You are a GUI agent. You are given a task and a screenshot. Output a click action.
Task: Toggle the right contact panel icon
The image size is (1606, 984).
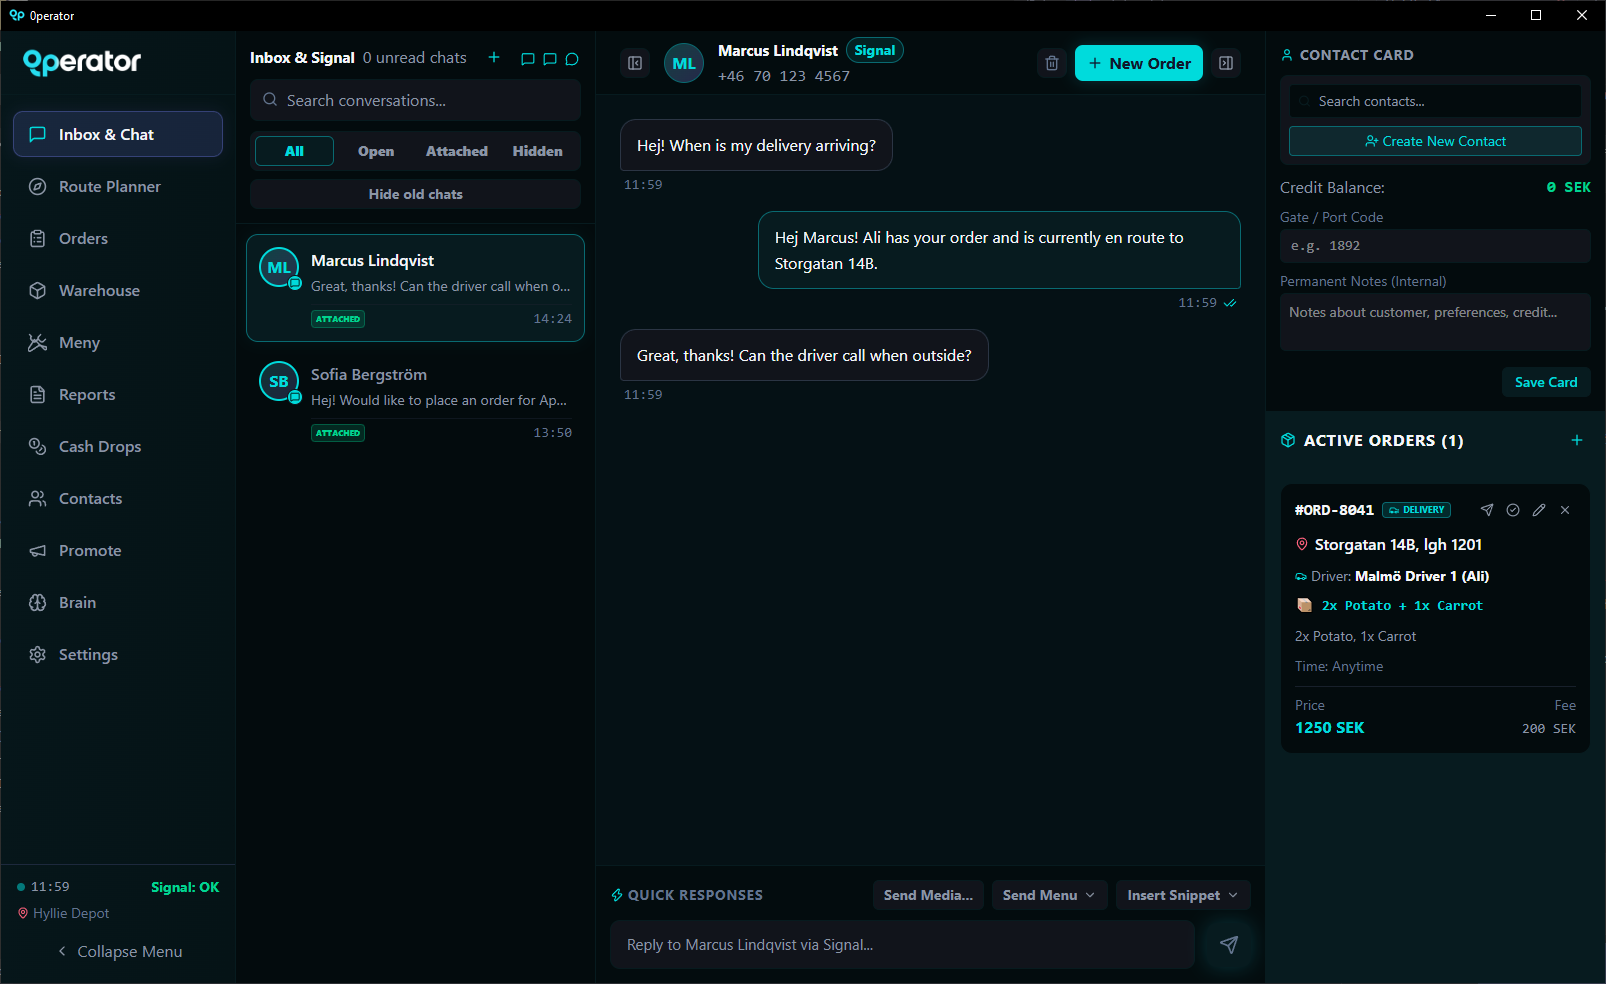[x=1226, y=63]
